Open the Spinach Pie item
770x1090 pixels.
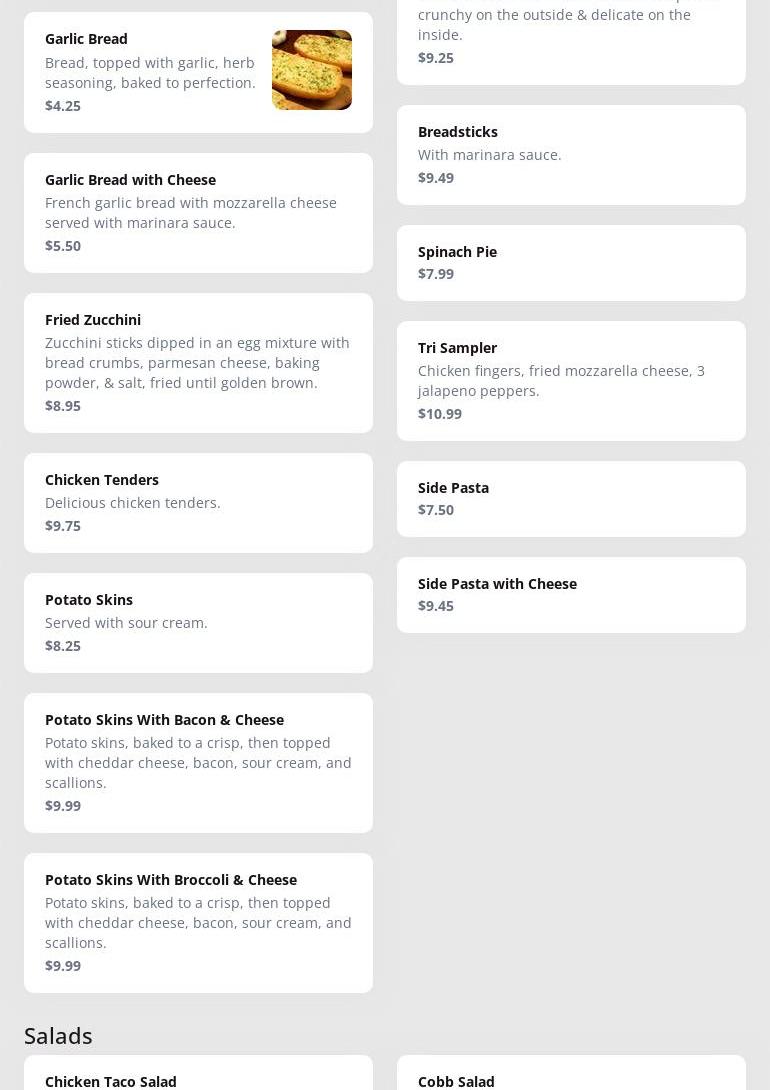(x=457, y=252)
